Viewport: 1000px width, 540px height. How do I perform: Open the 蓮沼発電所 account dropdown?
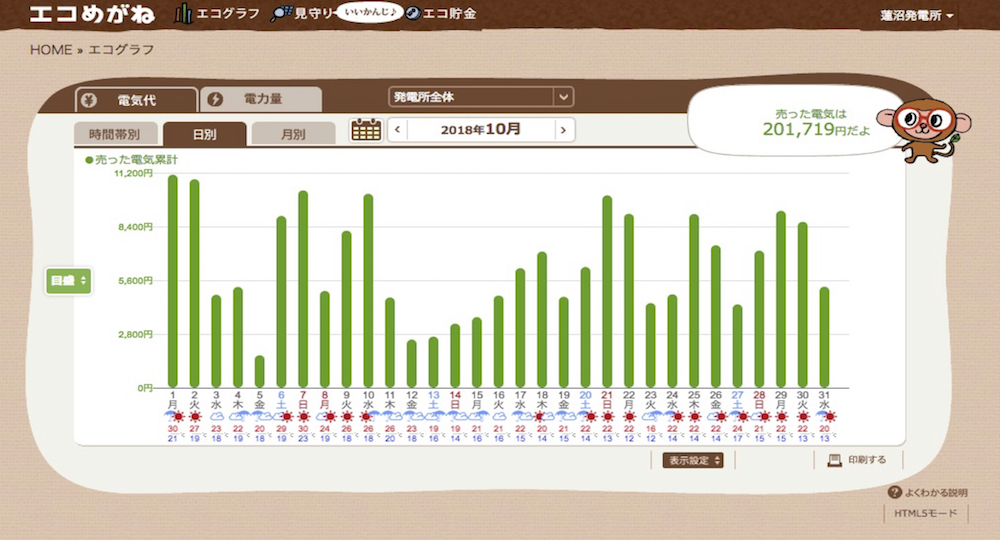pos(916,15)
